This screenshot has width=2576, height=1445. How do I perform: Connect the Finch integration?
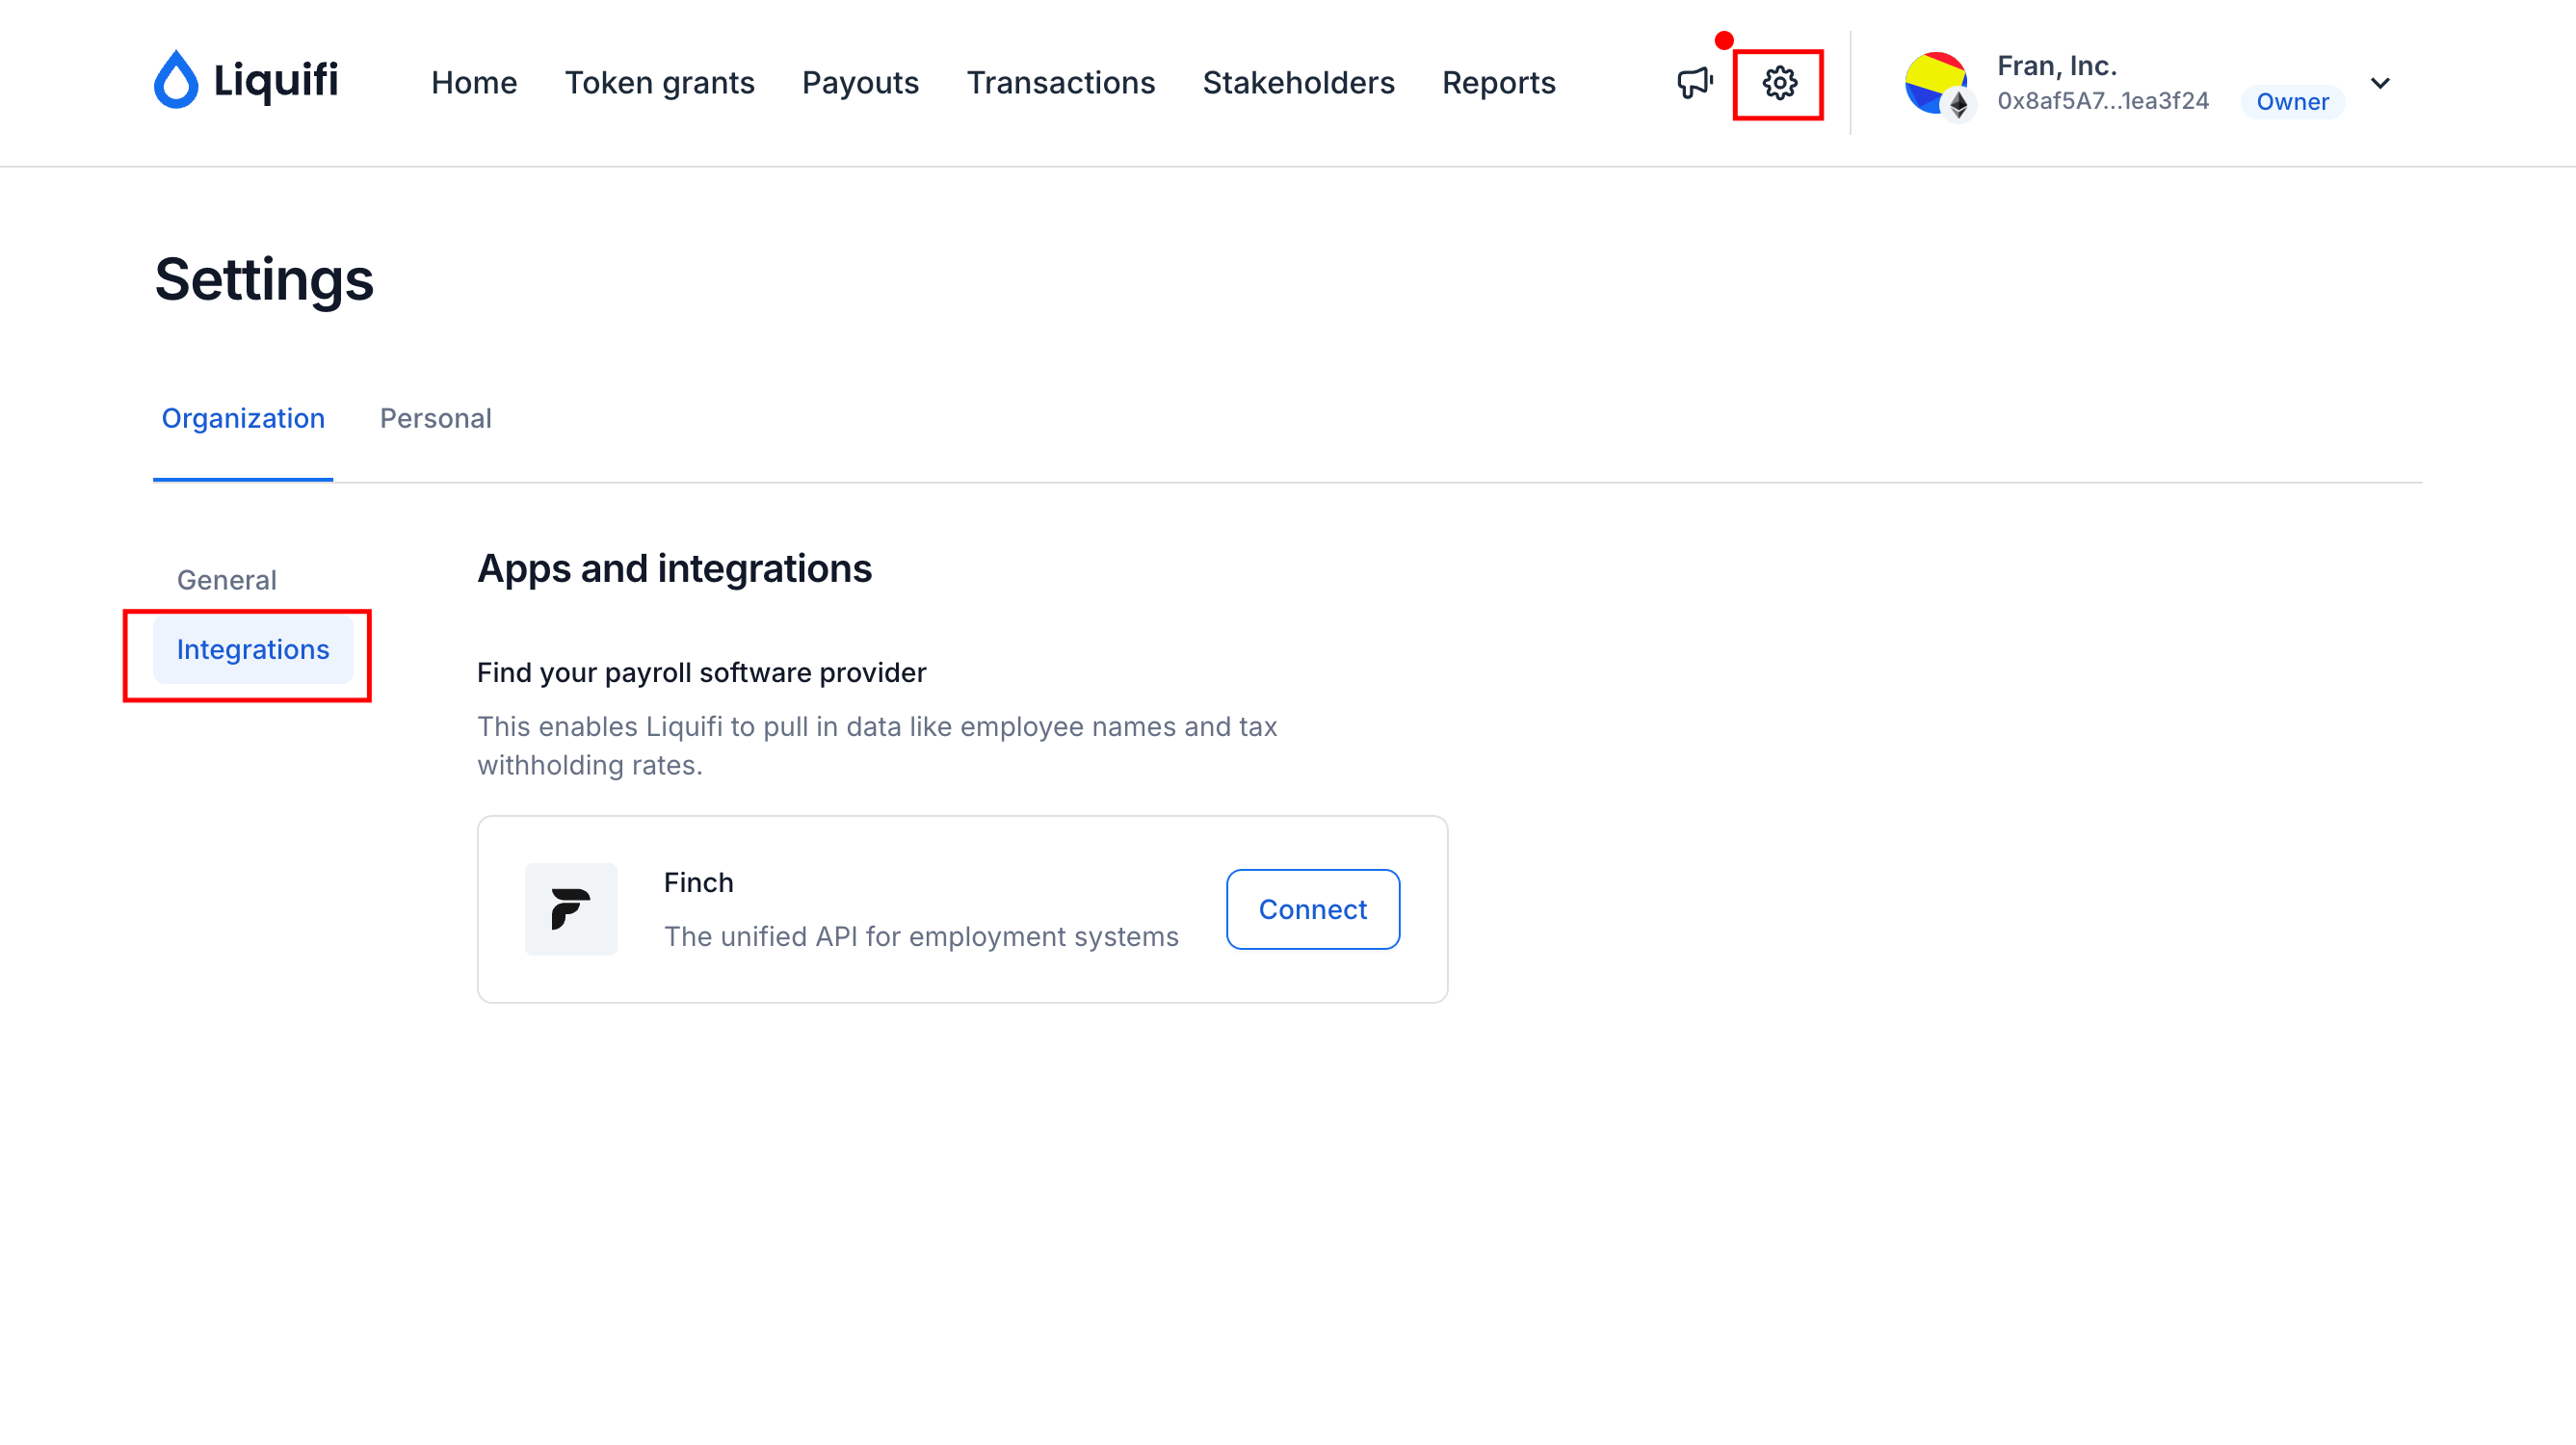tap(1312, 909)
